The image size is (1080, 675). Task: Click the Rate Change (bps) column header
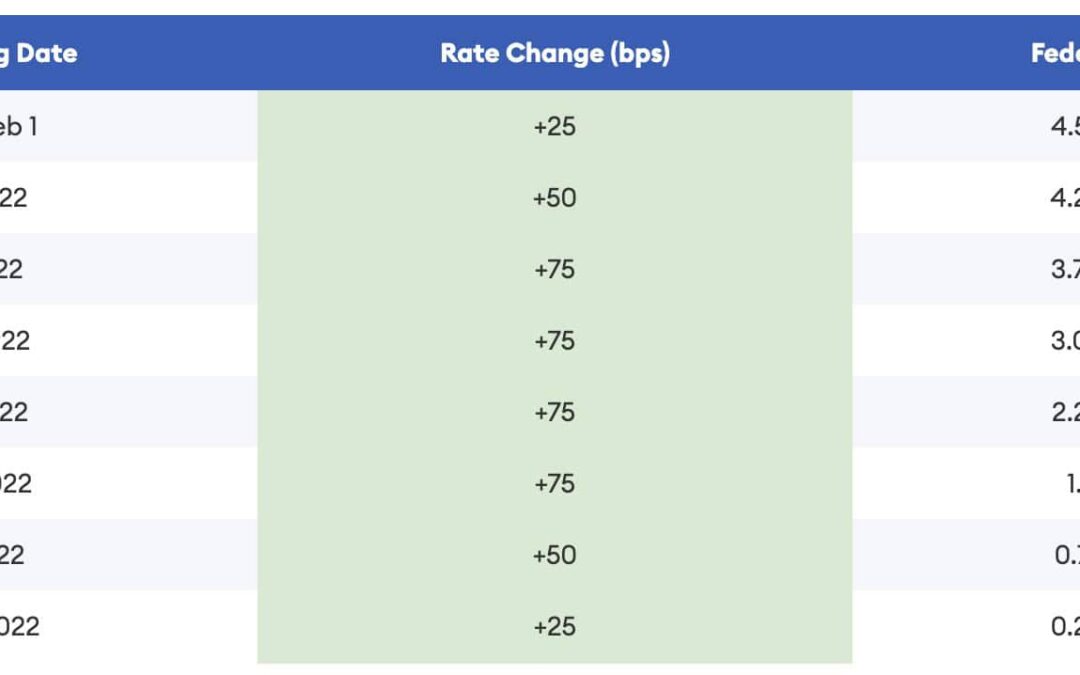coord(555,53)
